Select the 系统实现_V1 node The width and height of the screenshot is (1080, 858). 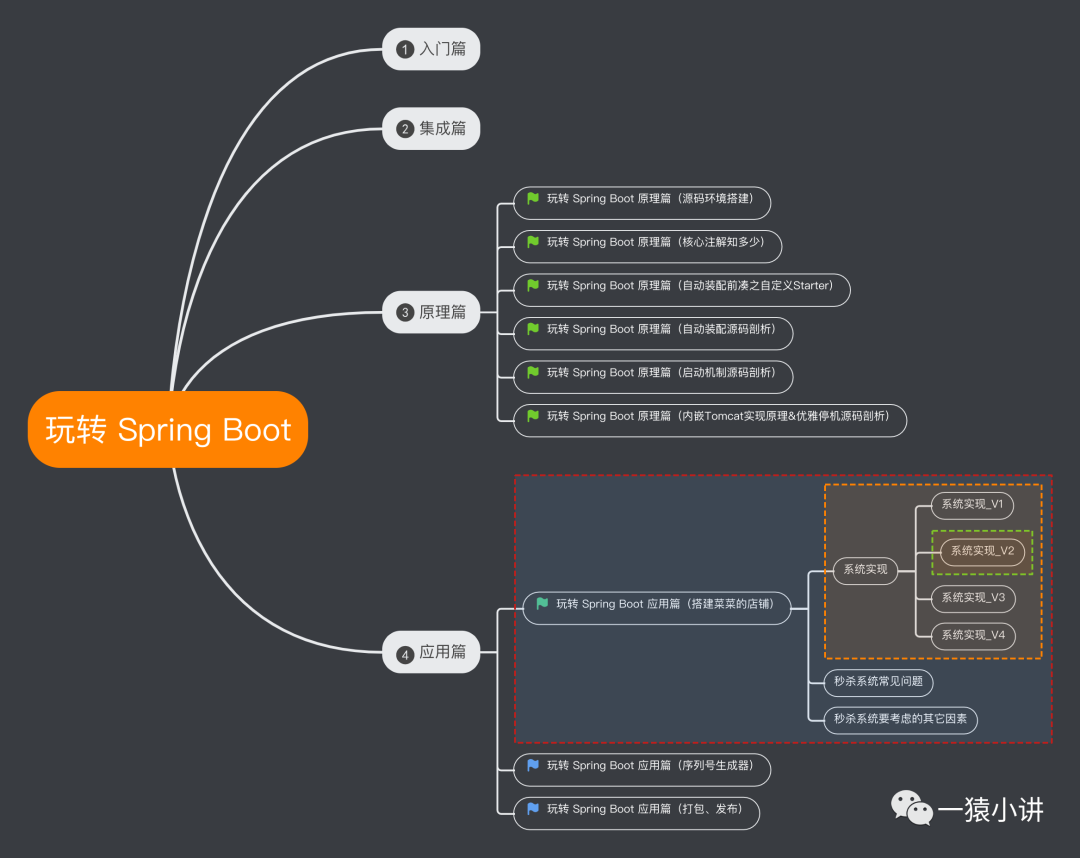coord(973,505)
